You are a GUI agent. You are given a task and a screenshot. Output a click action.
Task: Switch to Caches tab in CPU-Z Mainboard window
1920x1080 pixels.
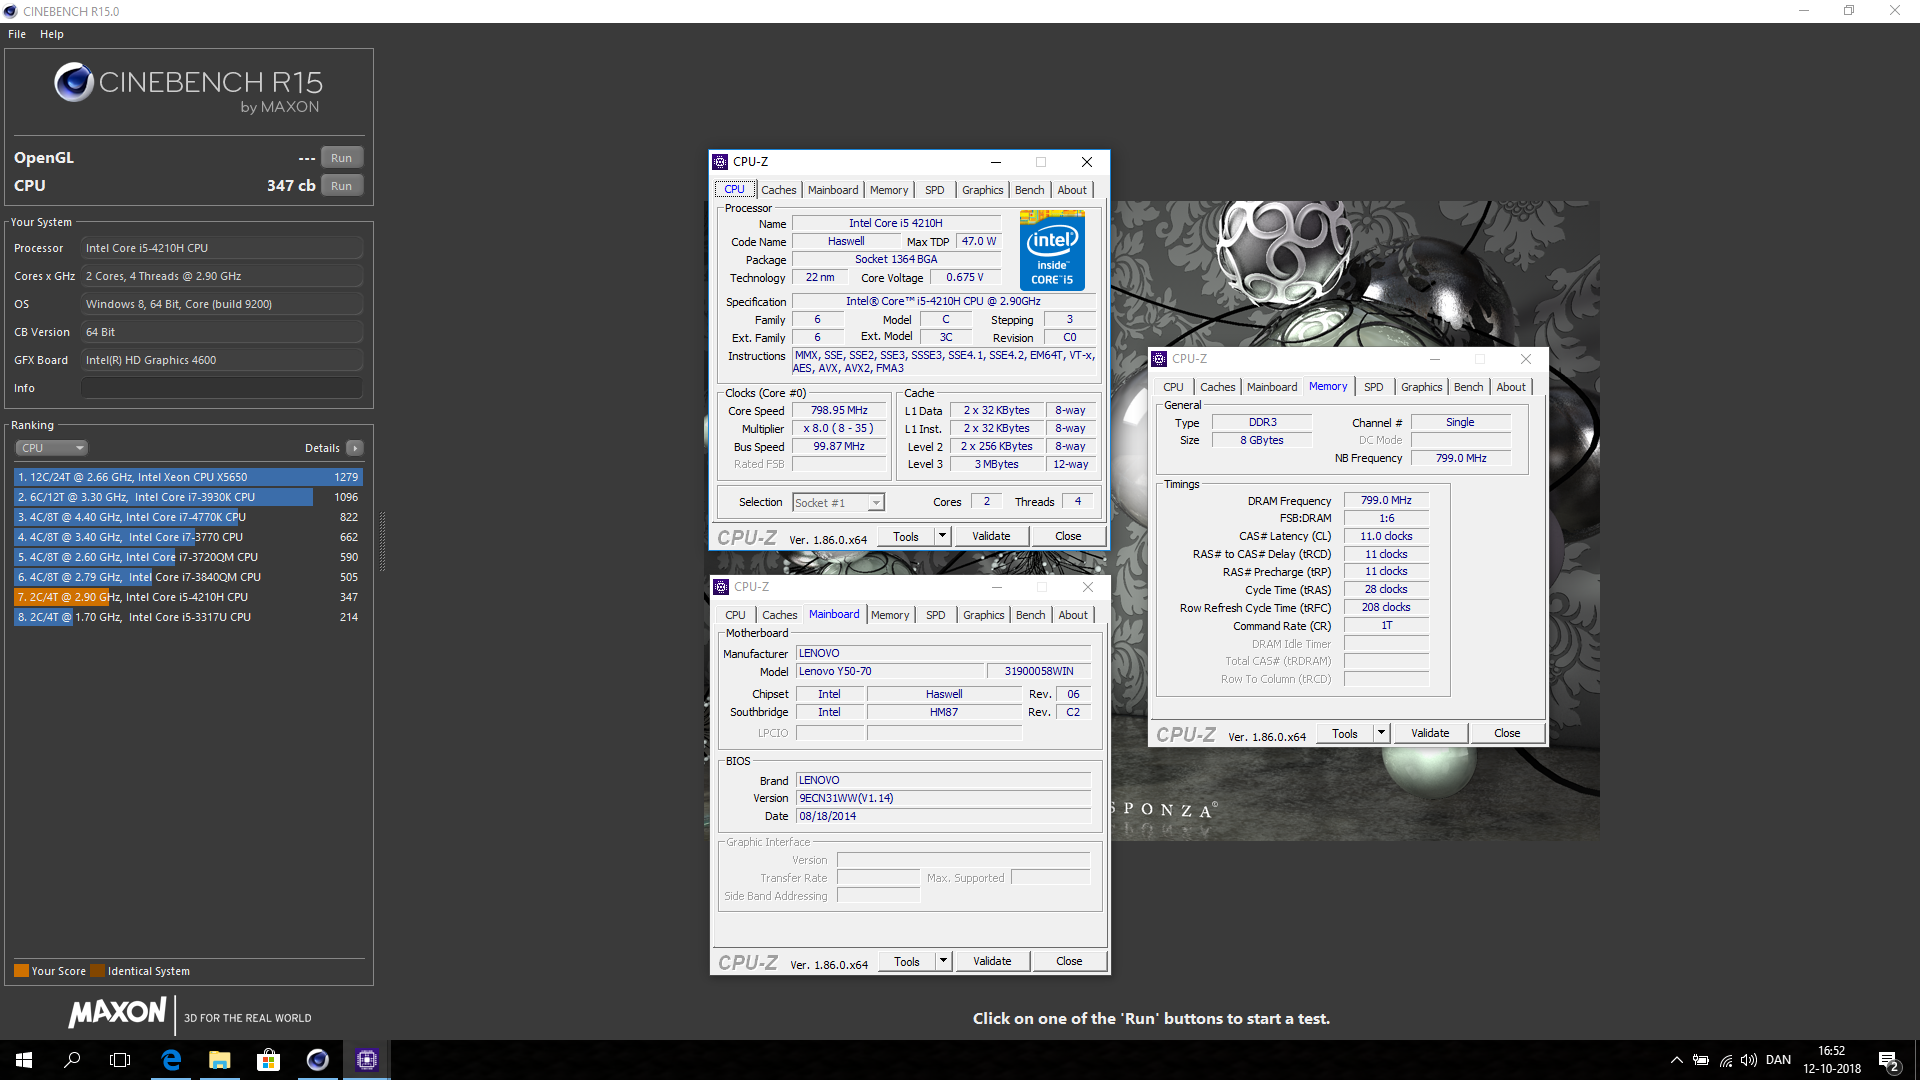click(x=779, y=615)
